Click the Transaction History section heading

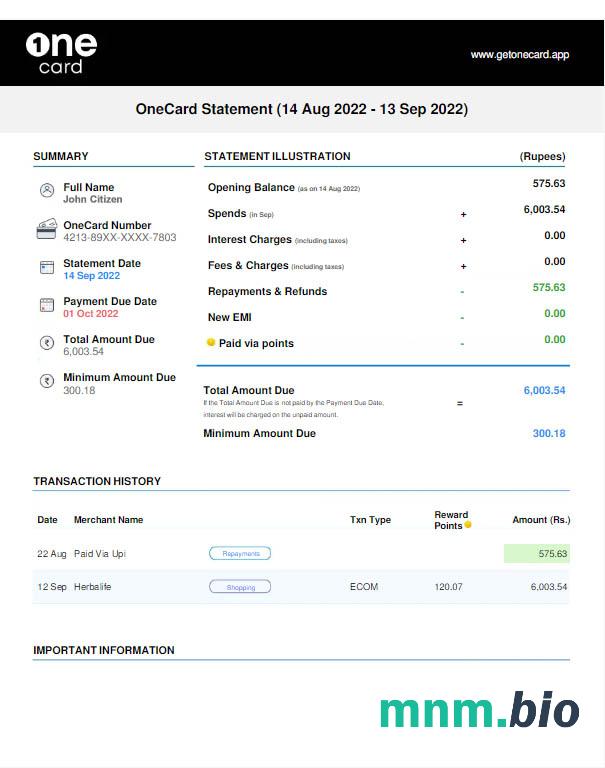pos(97,481)
